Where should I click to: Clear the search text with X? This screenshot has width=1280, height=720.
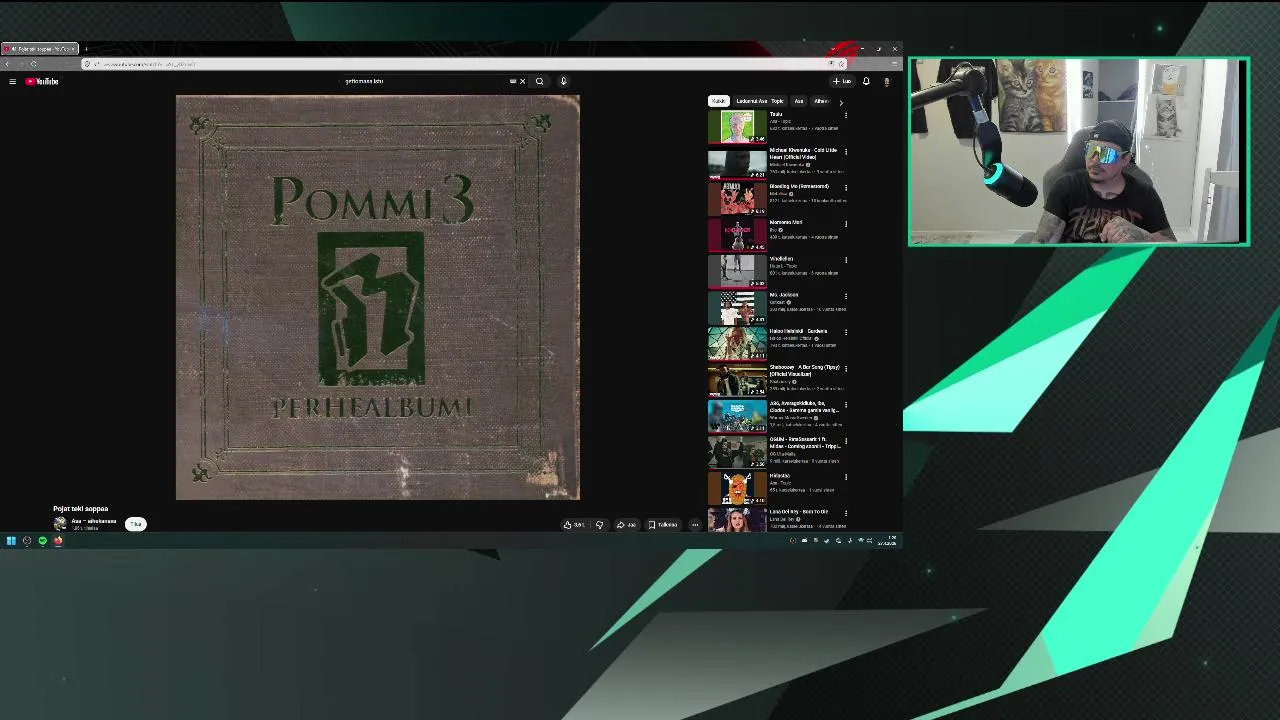(522, 81)
